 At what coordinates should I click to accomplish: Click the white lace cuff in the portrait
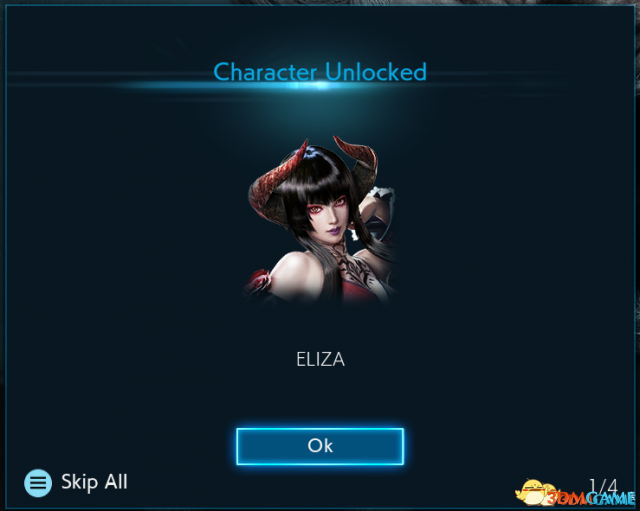coord(384,194)
